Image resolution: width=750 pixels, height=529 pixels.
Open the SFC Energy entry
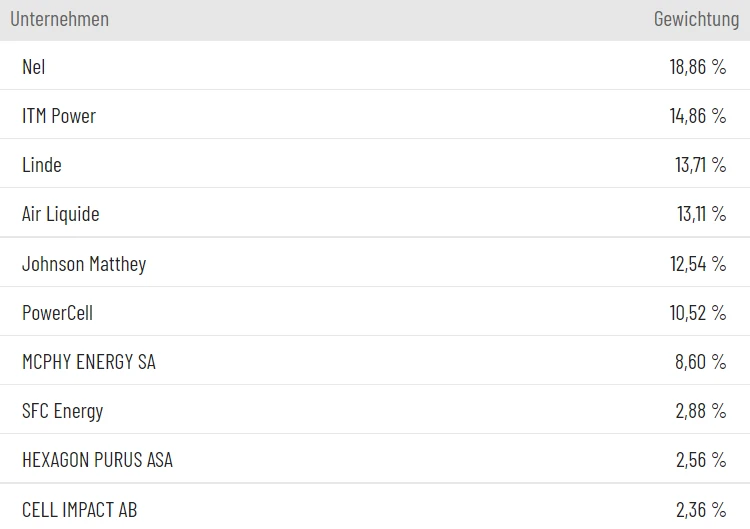[x=63, y=411]
